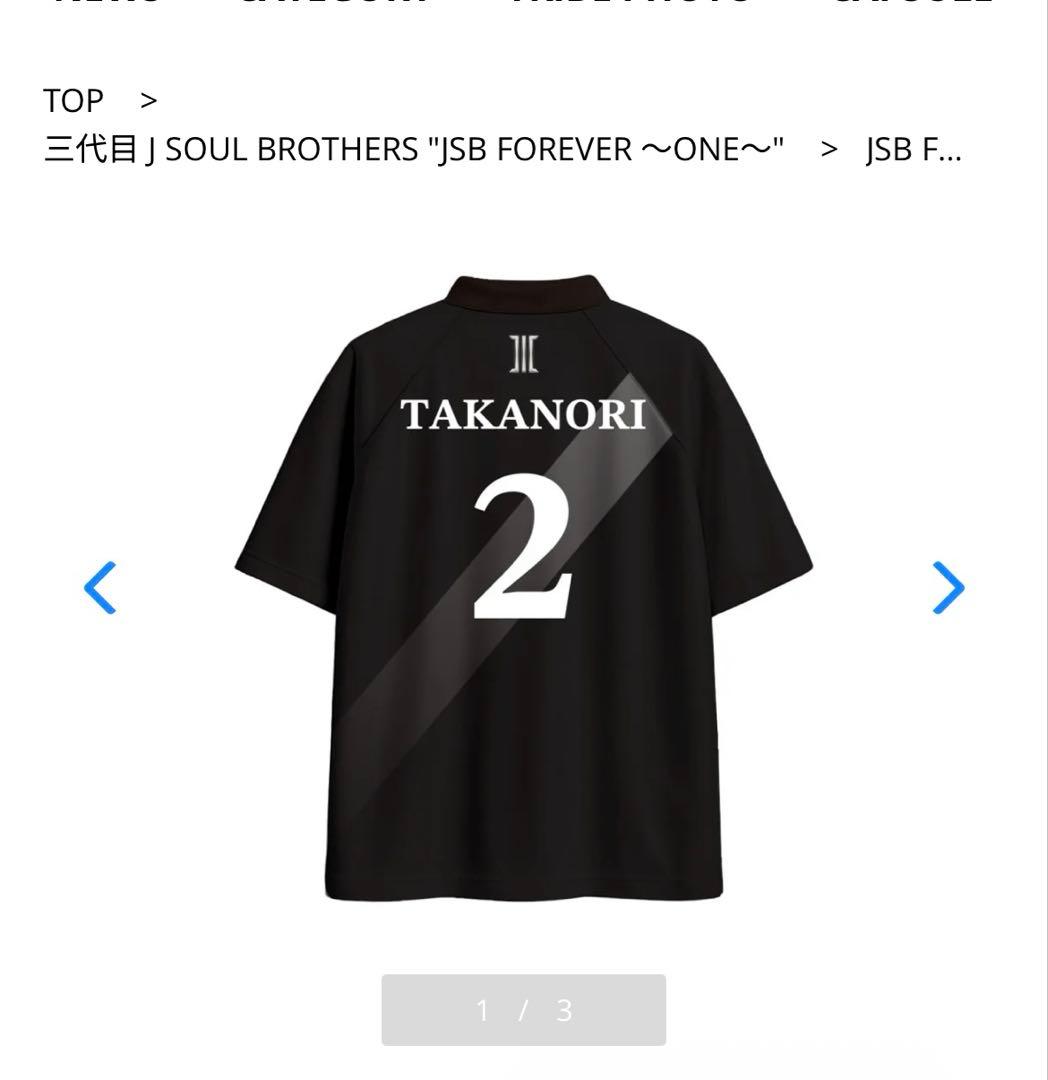Image resolution: width=1048 pixels, height=1080 pixels.
Task: Click the breadcrumb chevron after TOP
Action: coord(148,101)
